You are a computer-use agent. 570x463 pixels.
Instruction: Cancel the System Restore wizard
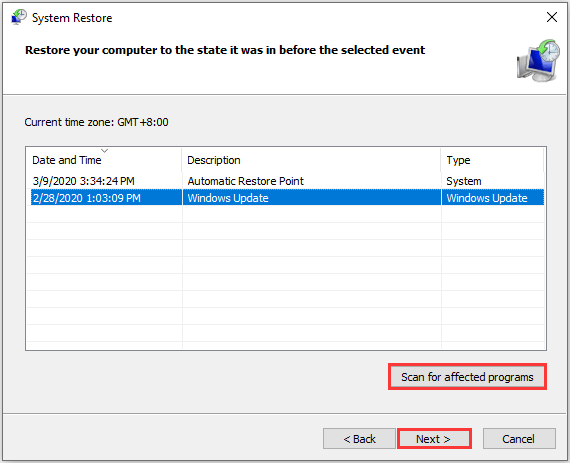519,439
